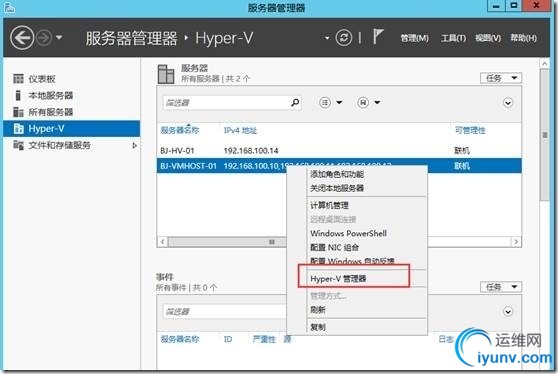Click the search magnifier in servers filter
Viewport: 558px width, 374px height.
coord(295,103)
